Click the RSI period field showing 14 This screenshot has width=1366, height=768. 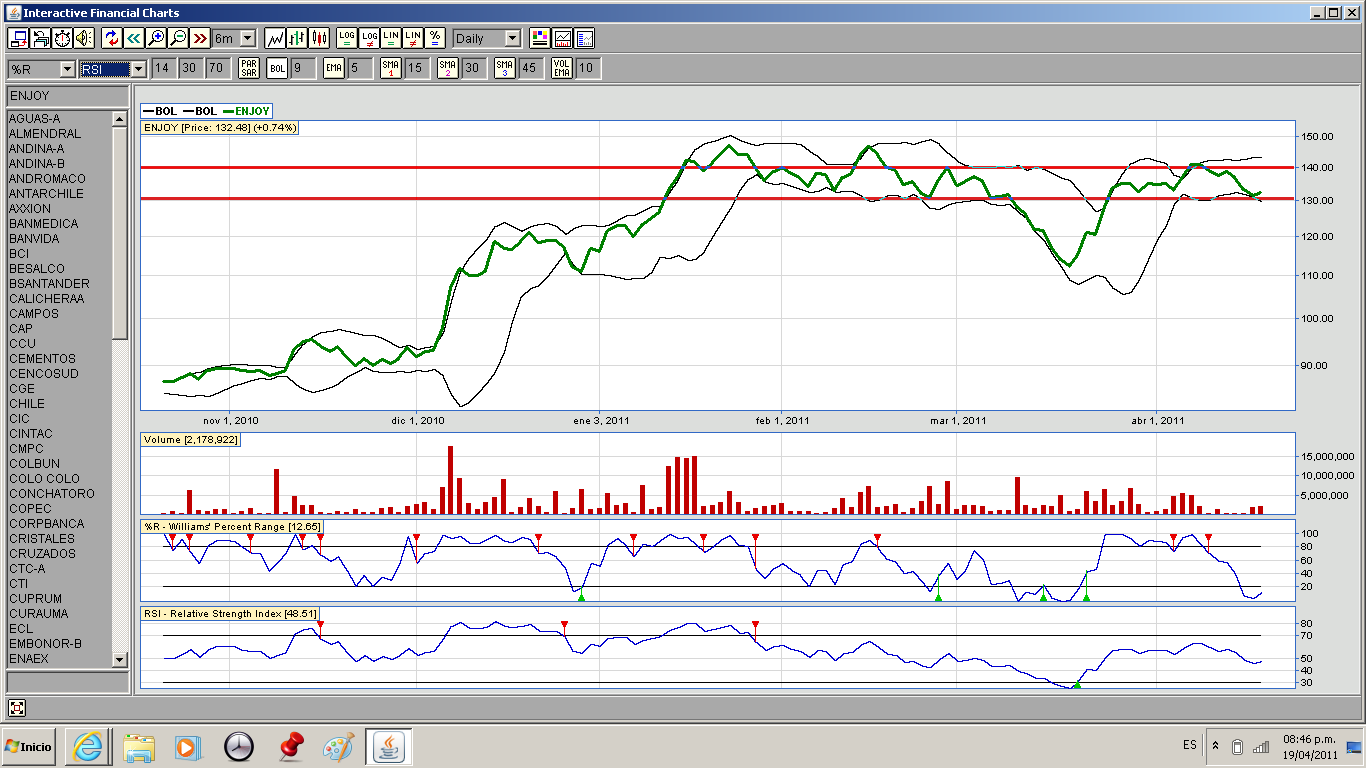pos(162,68)
